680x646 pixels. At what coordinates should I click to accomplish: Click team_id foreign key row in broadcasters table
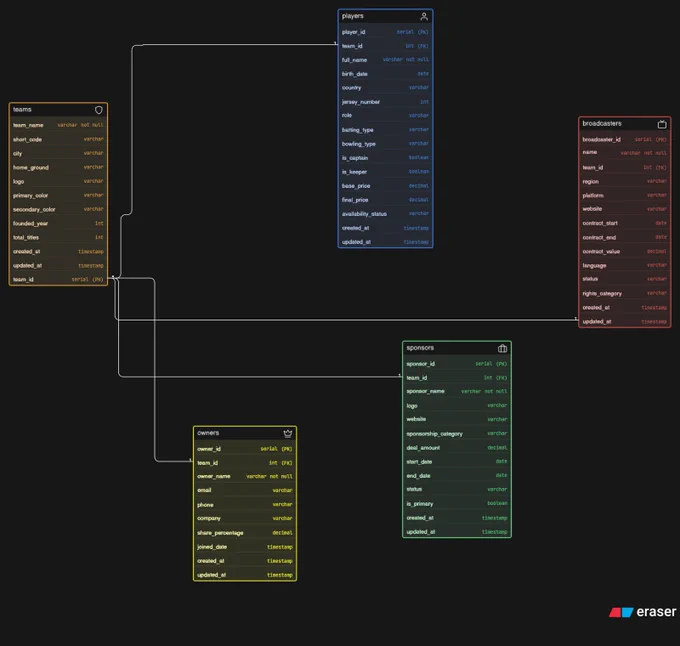click(x=624, y=167)
